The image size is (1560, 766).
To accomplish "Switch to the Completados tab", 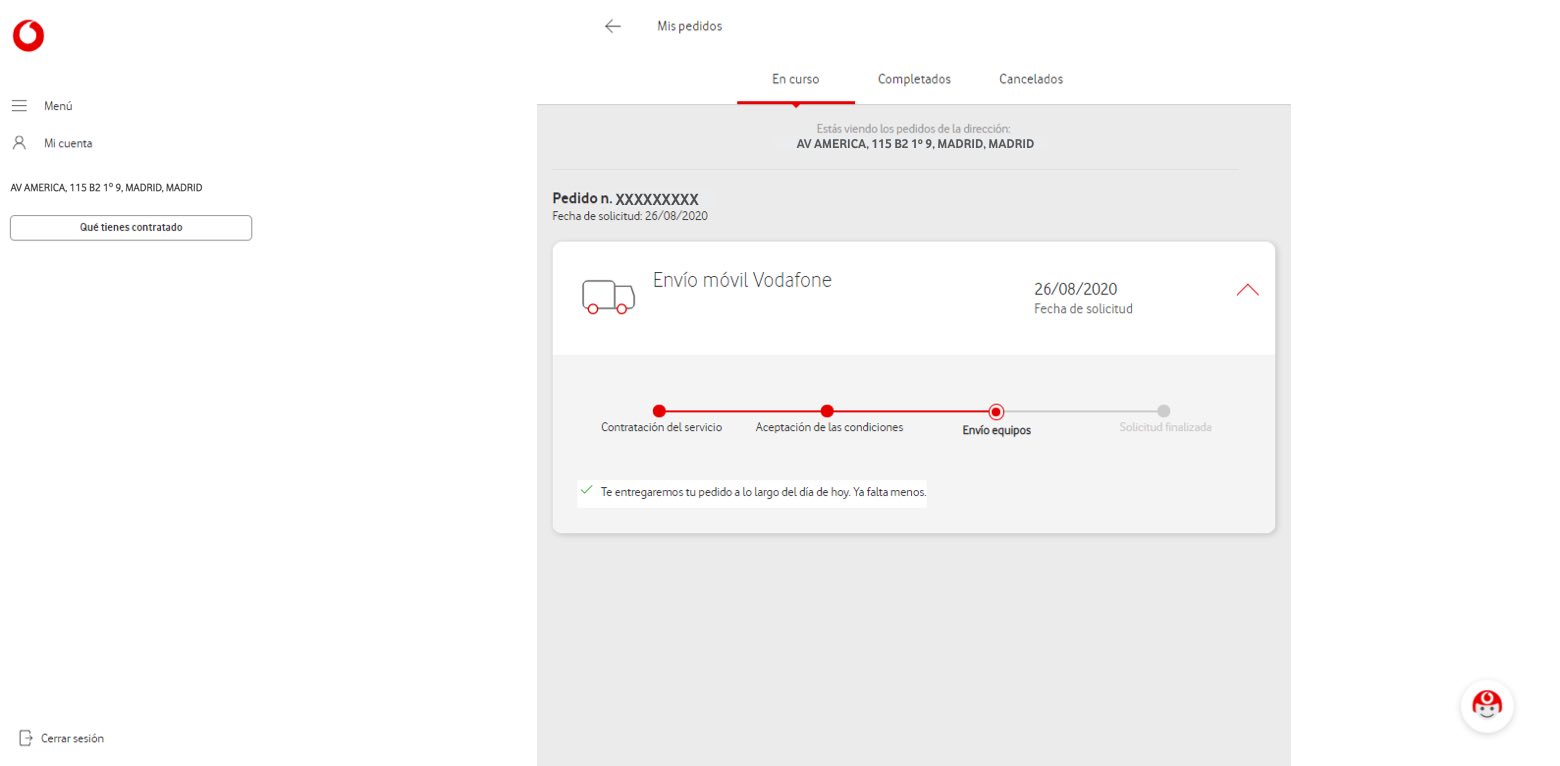I will 913,79.
